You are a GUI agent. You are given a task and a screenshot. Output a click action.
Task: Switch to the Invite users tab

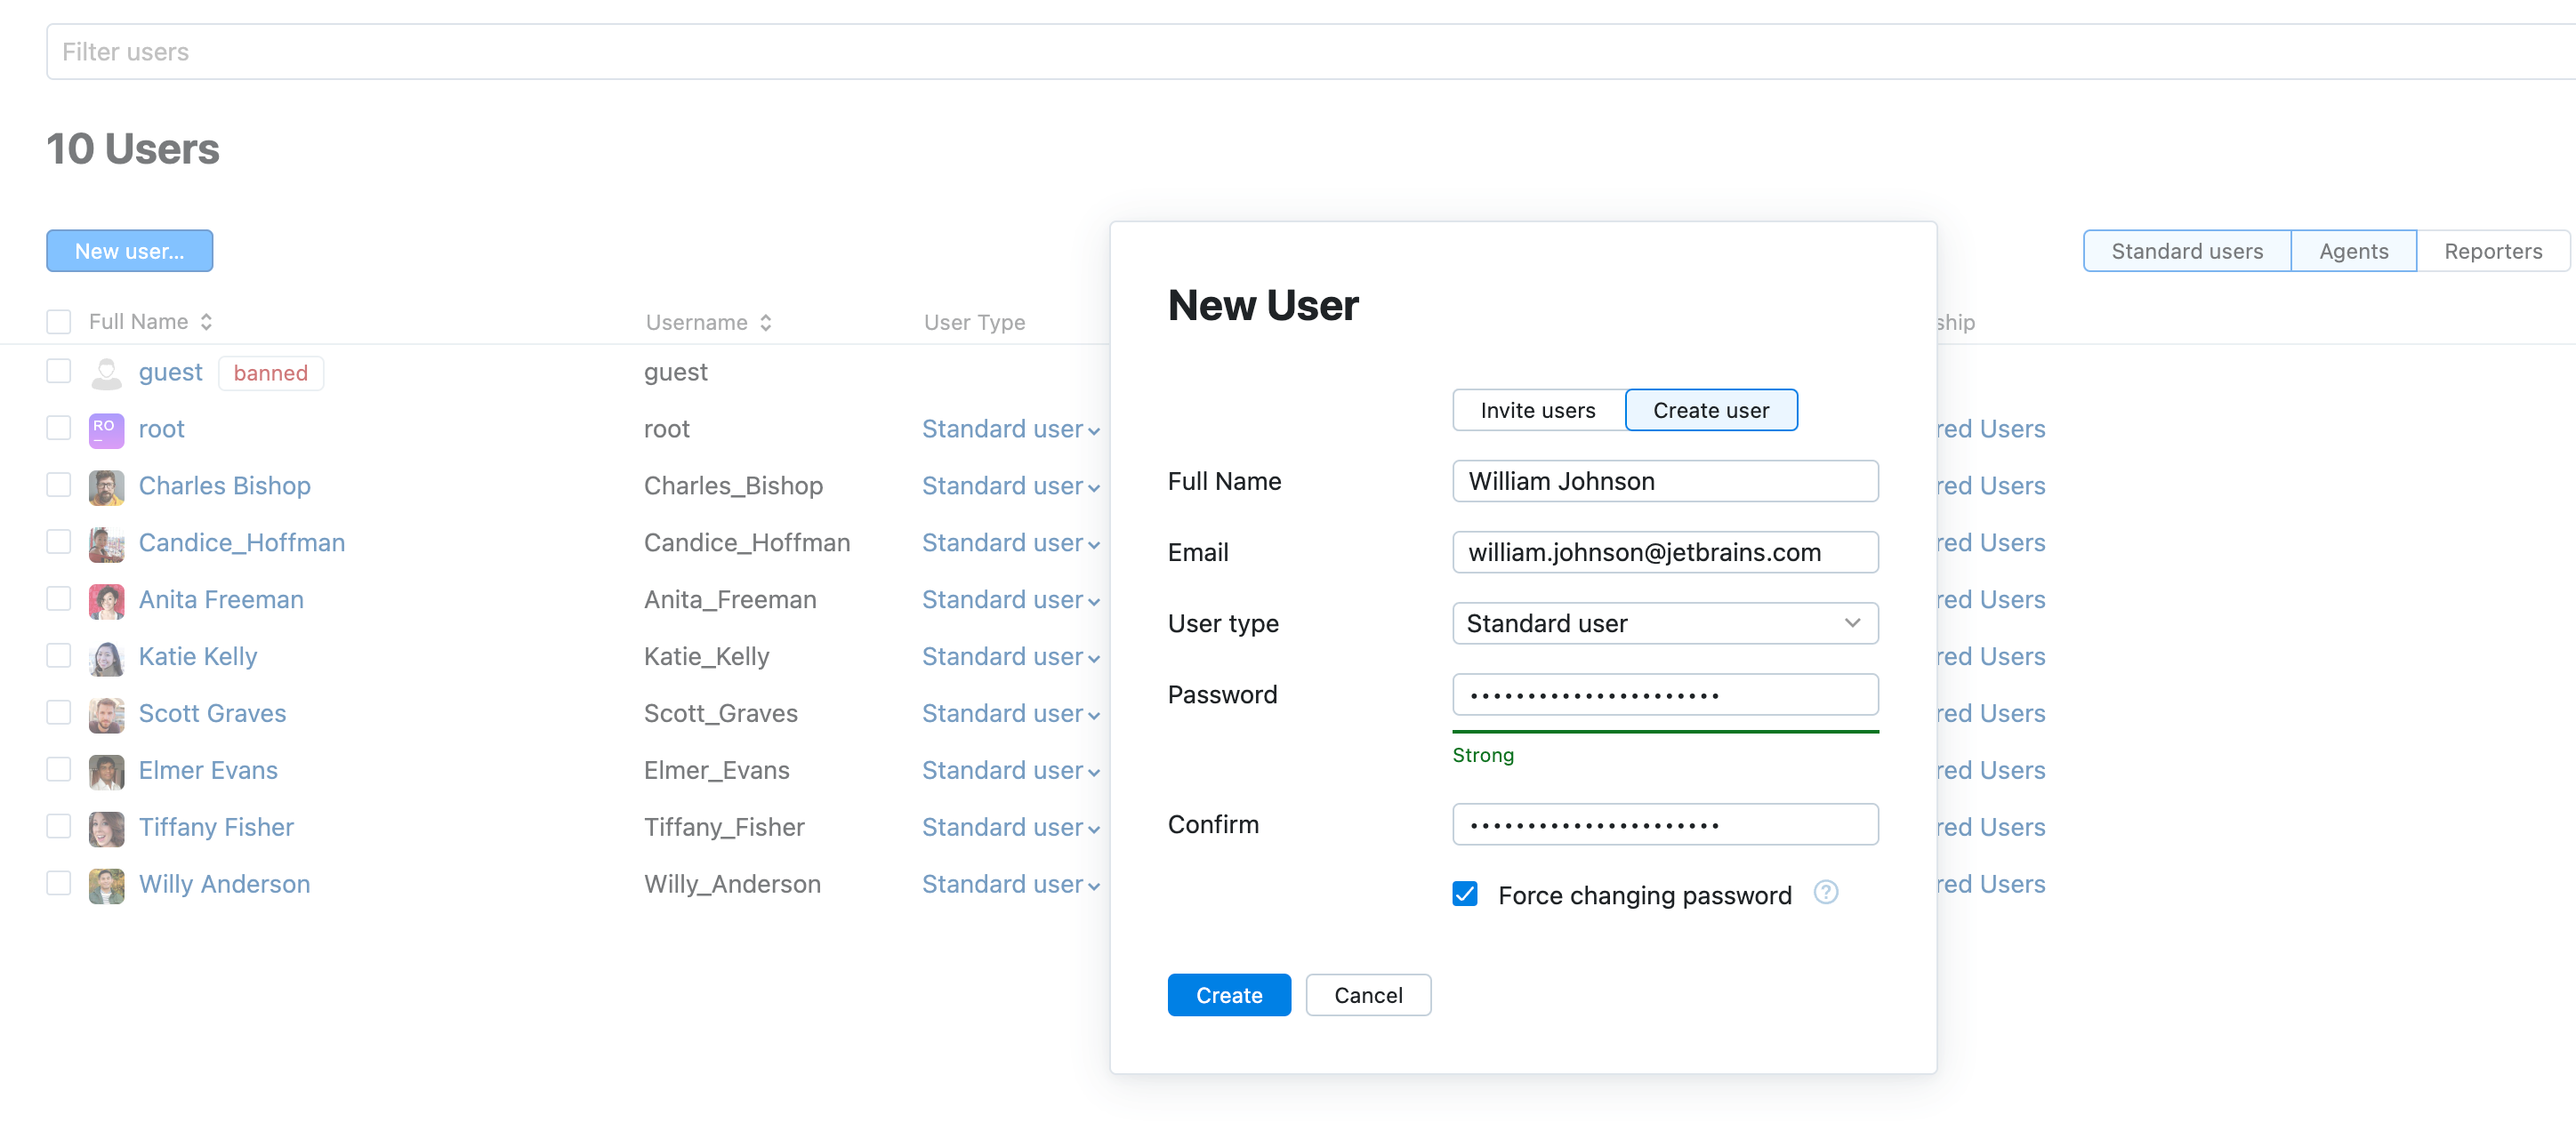pos(1537,410)
